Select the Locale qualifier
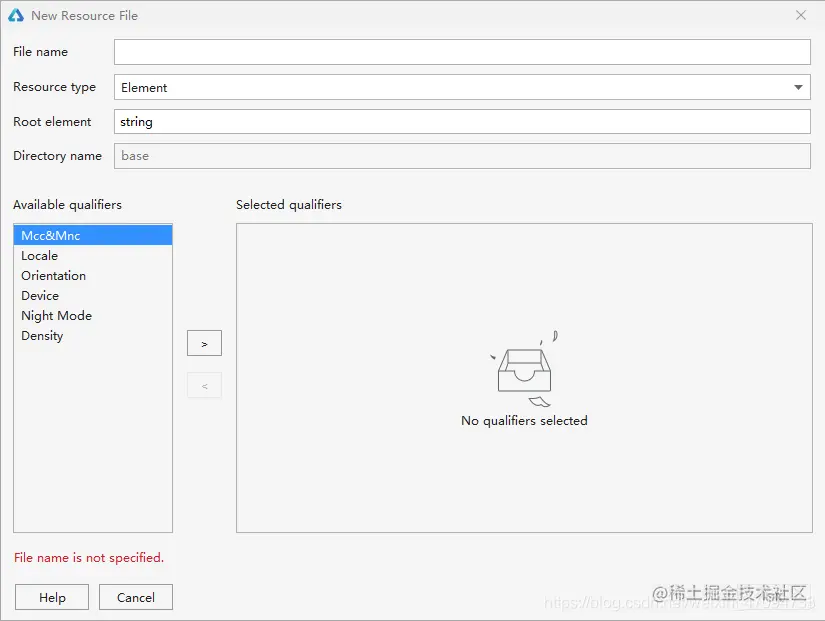This screenshot has width=825, height=621. click(93, 256)
